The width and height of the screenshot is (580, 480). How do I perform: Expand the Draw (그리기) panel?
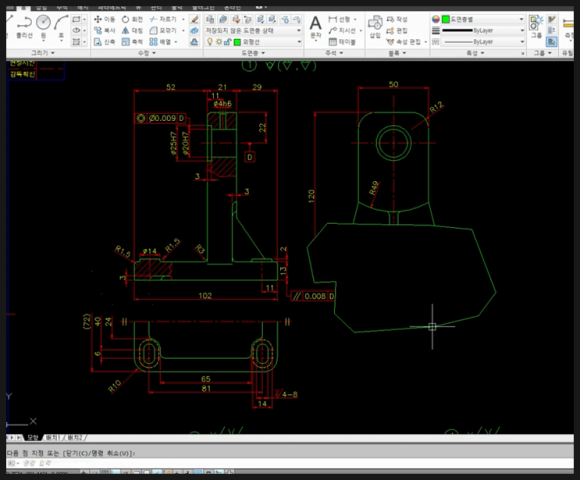pos(43,53)
